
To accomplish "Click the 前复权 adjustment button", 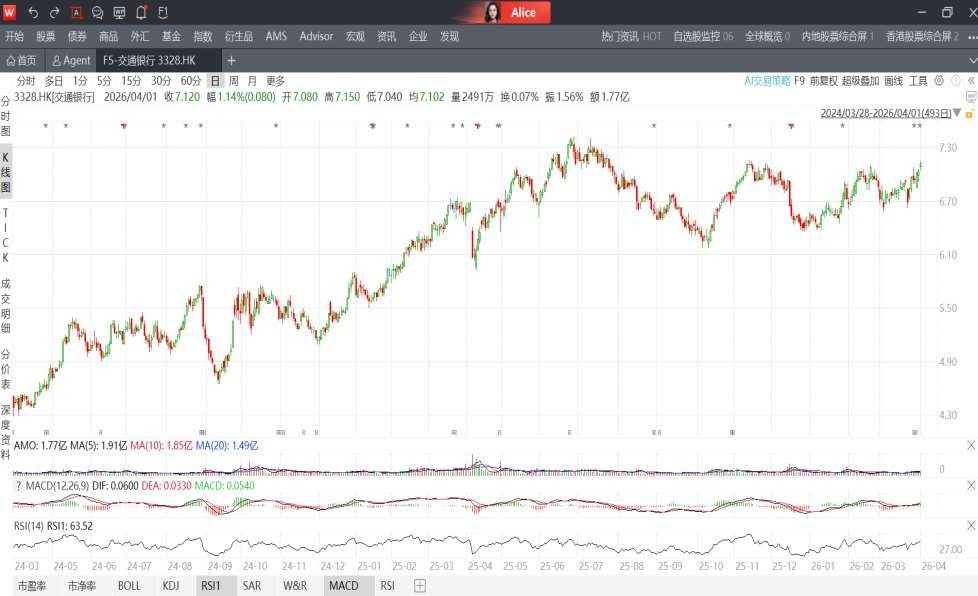I will point(824,81).
